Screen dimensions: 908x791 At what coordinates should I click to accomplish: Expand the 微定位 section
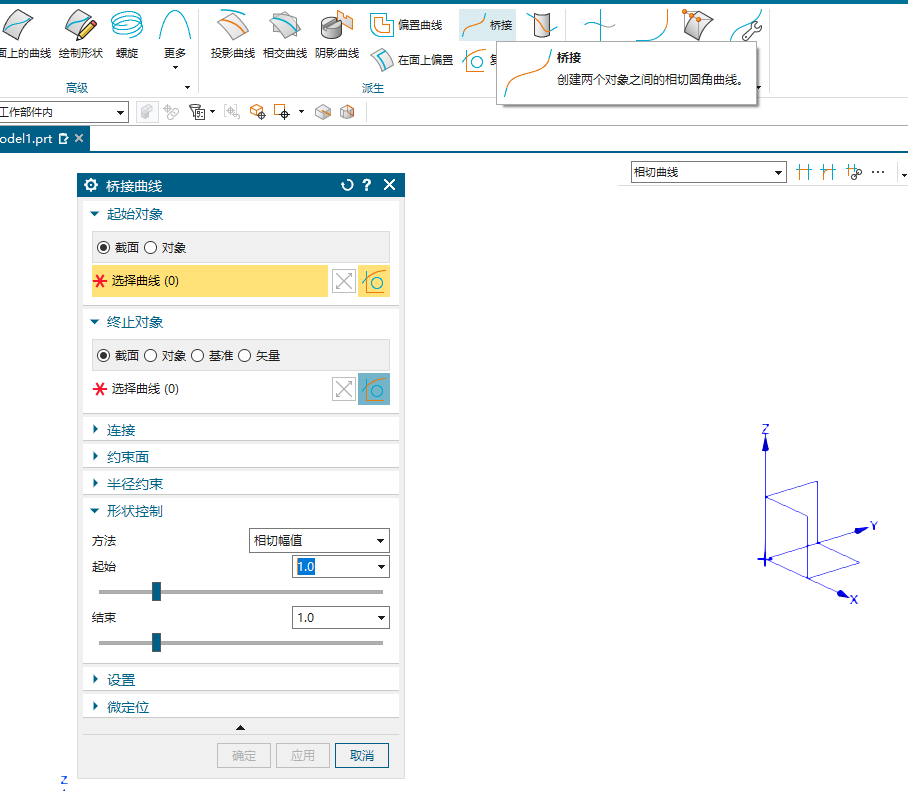coord(96,706)
